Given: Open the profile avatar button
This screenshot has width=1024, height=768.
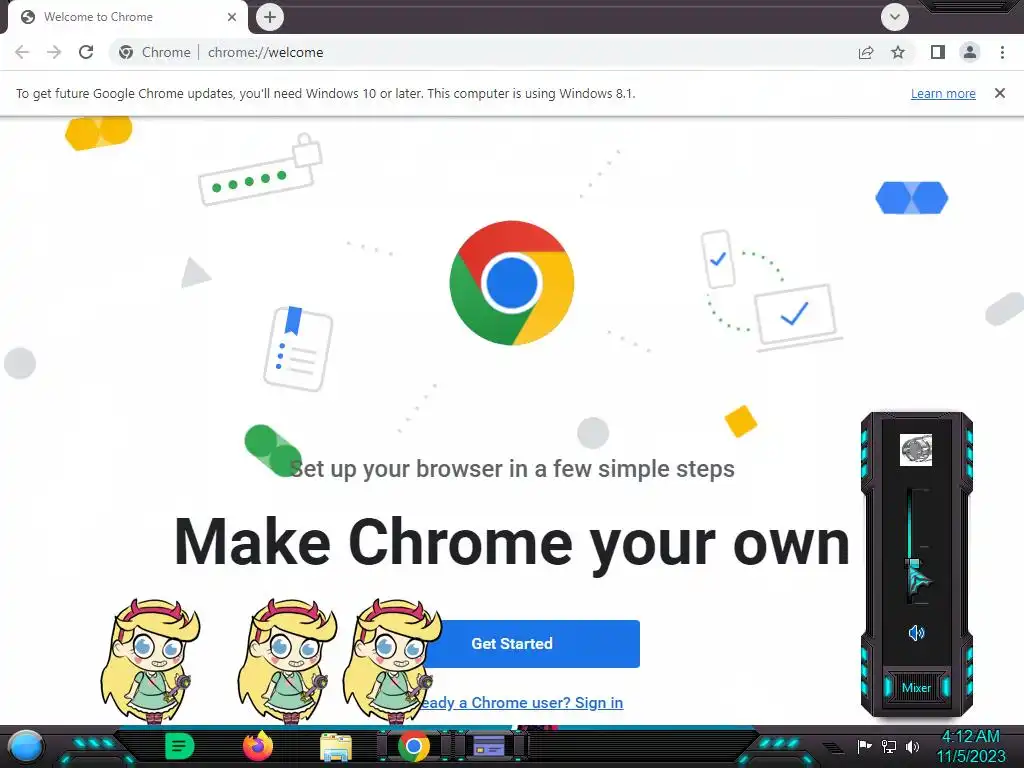Looking at the screenshot, I should [970, 52].
